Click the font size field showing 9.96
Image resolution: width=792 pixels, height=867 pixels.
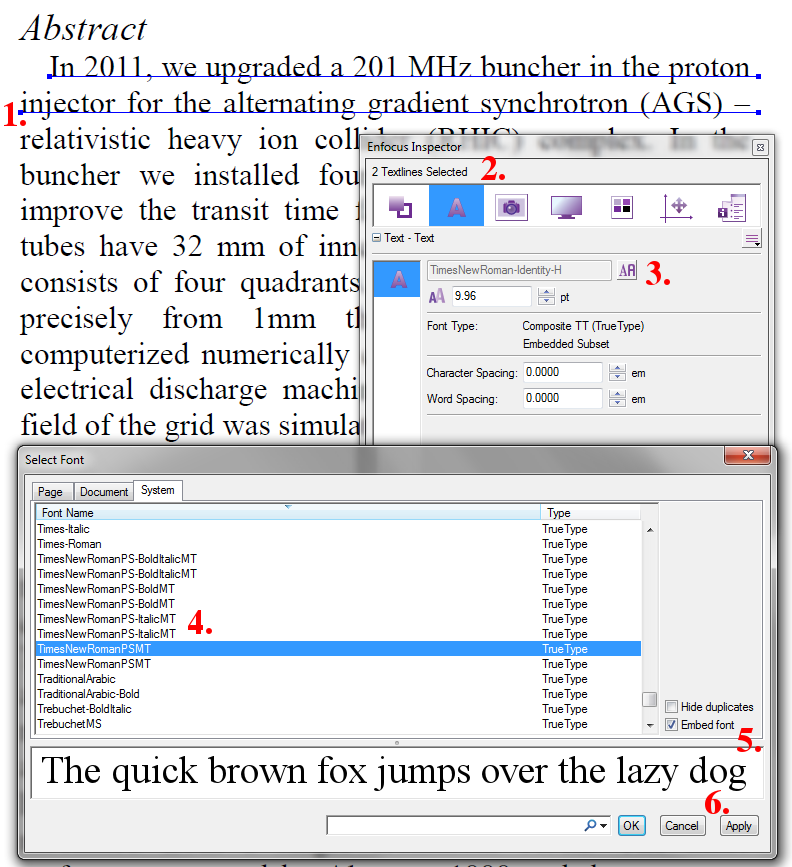point(492,296)
